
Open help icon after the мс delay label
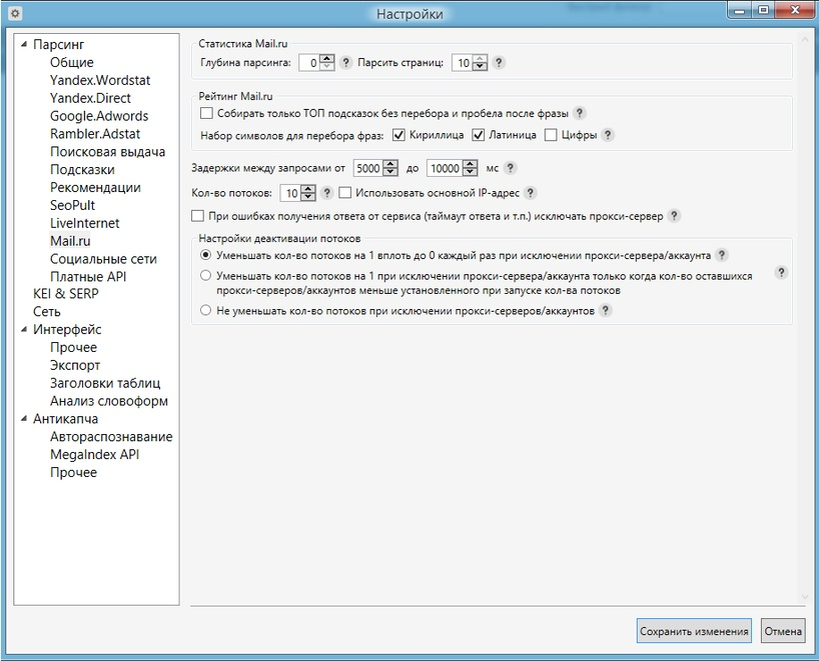510,168
